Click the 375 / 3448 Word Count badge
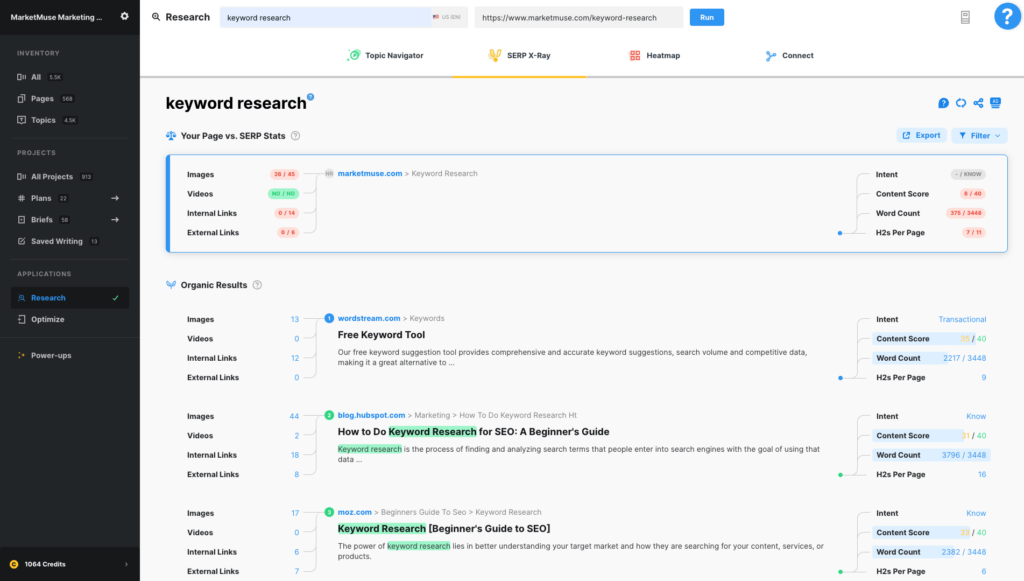This screenshot has width=1024, height=581. pyautogui.click(x=966, y=213)
